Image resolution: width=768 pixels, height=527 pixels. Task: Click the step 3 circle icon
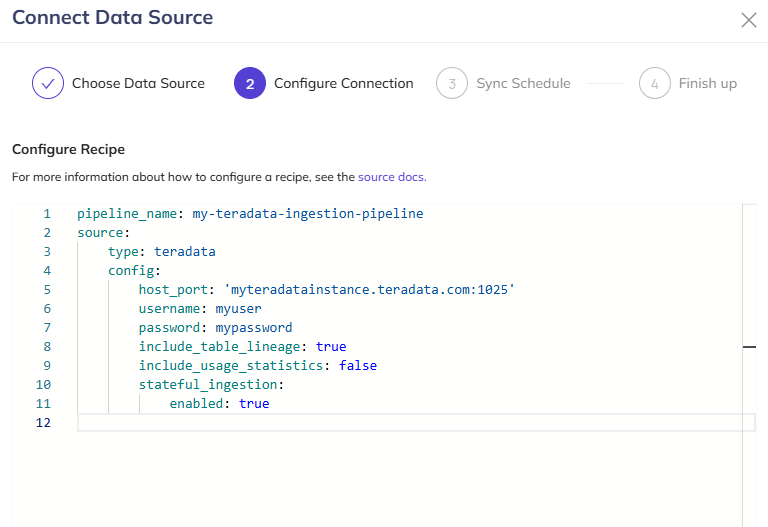(x=452, y=83)
